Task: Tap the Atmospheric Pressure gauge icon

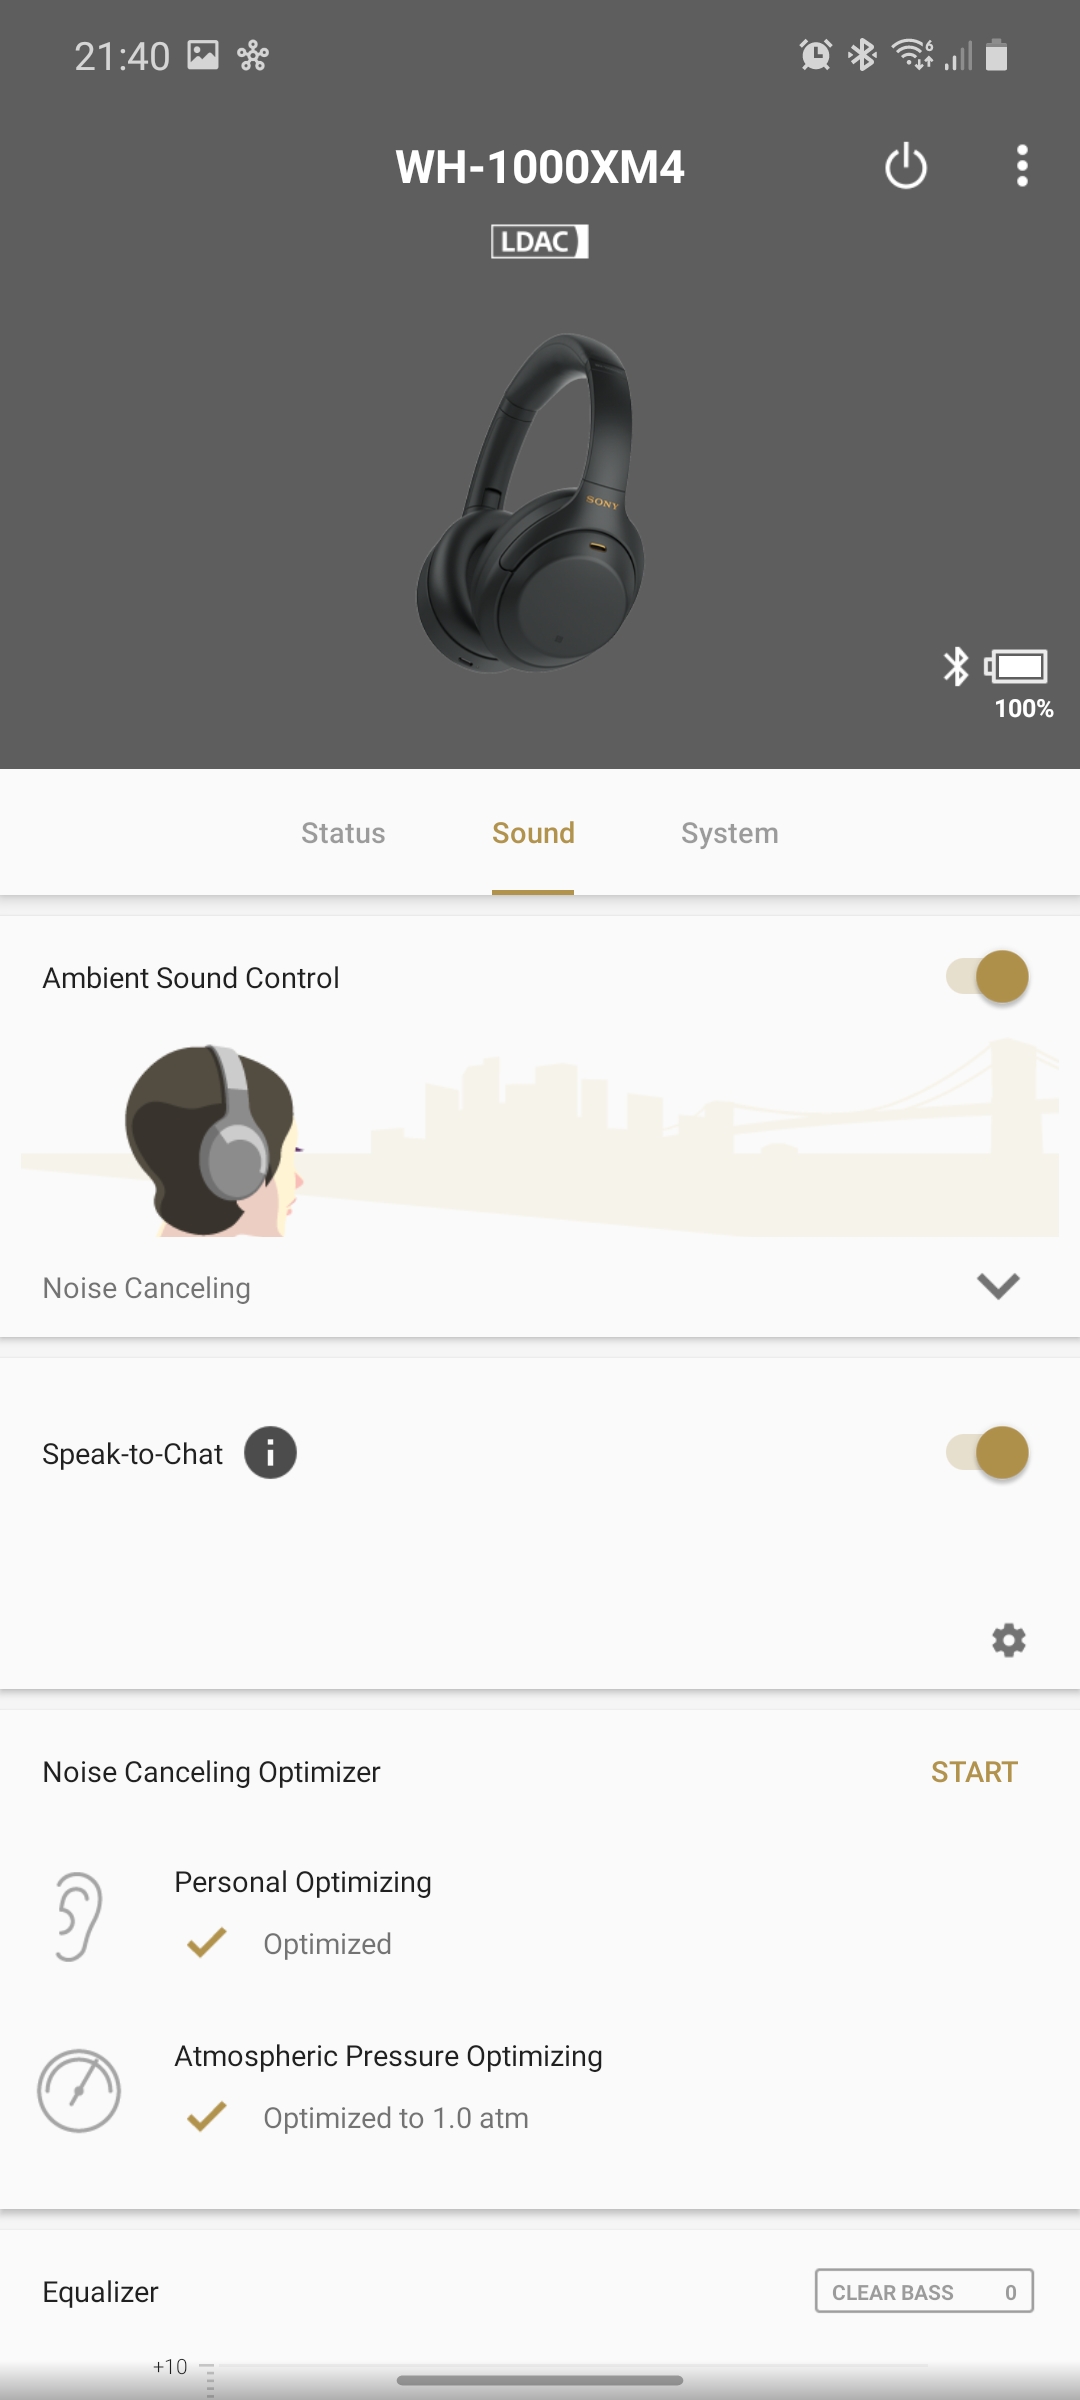Action: (x=79, y=2090)
